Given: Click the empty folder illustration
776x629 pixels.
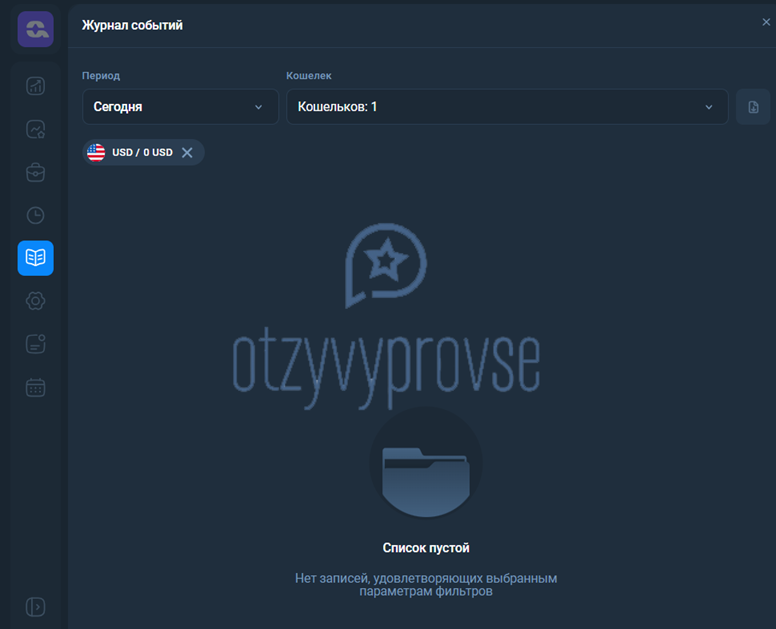Looking at the screenshot, I should coord(426,462).
